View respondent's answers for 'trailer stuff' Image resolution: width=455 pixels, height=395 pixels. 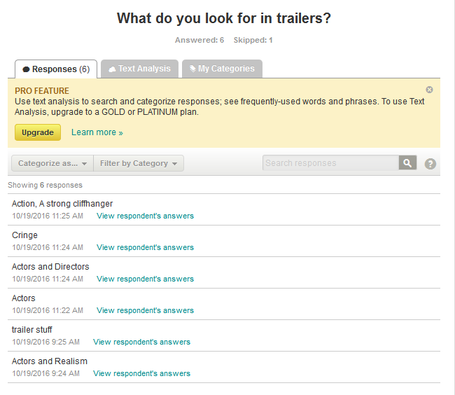[142, 342]
